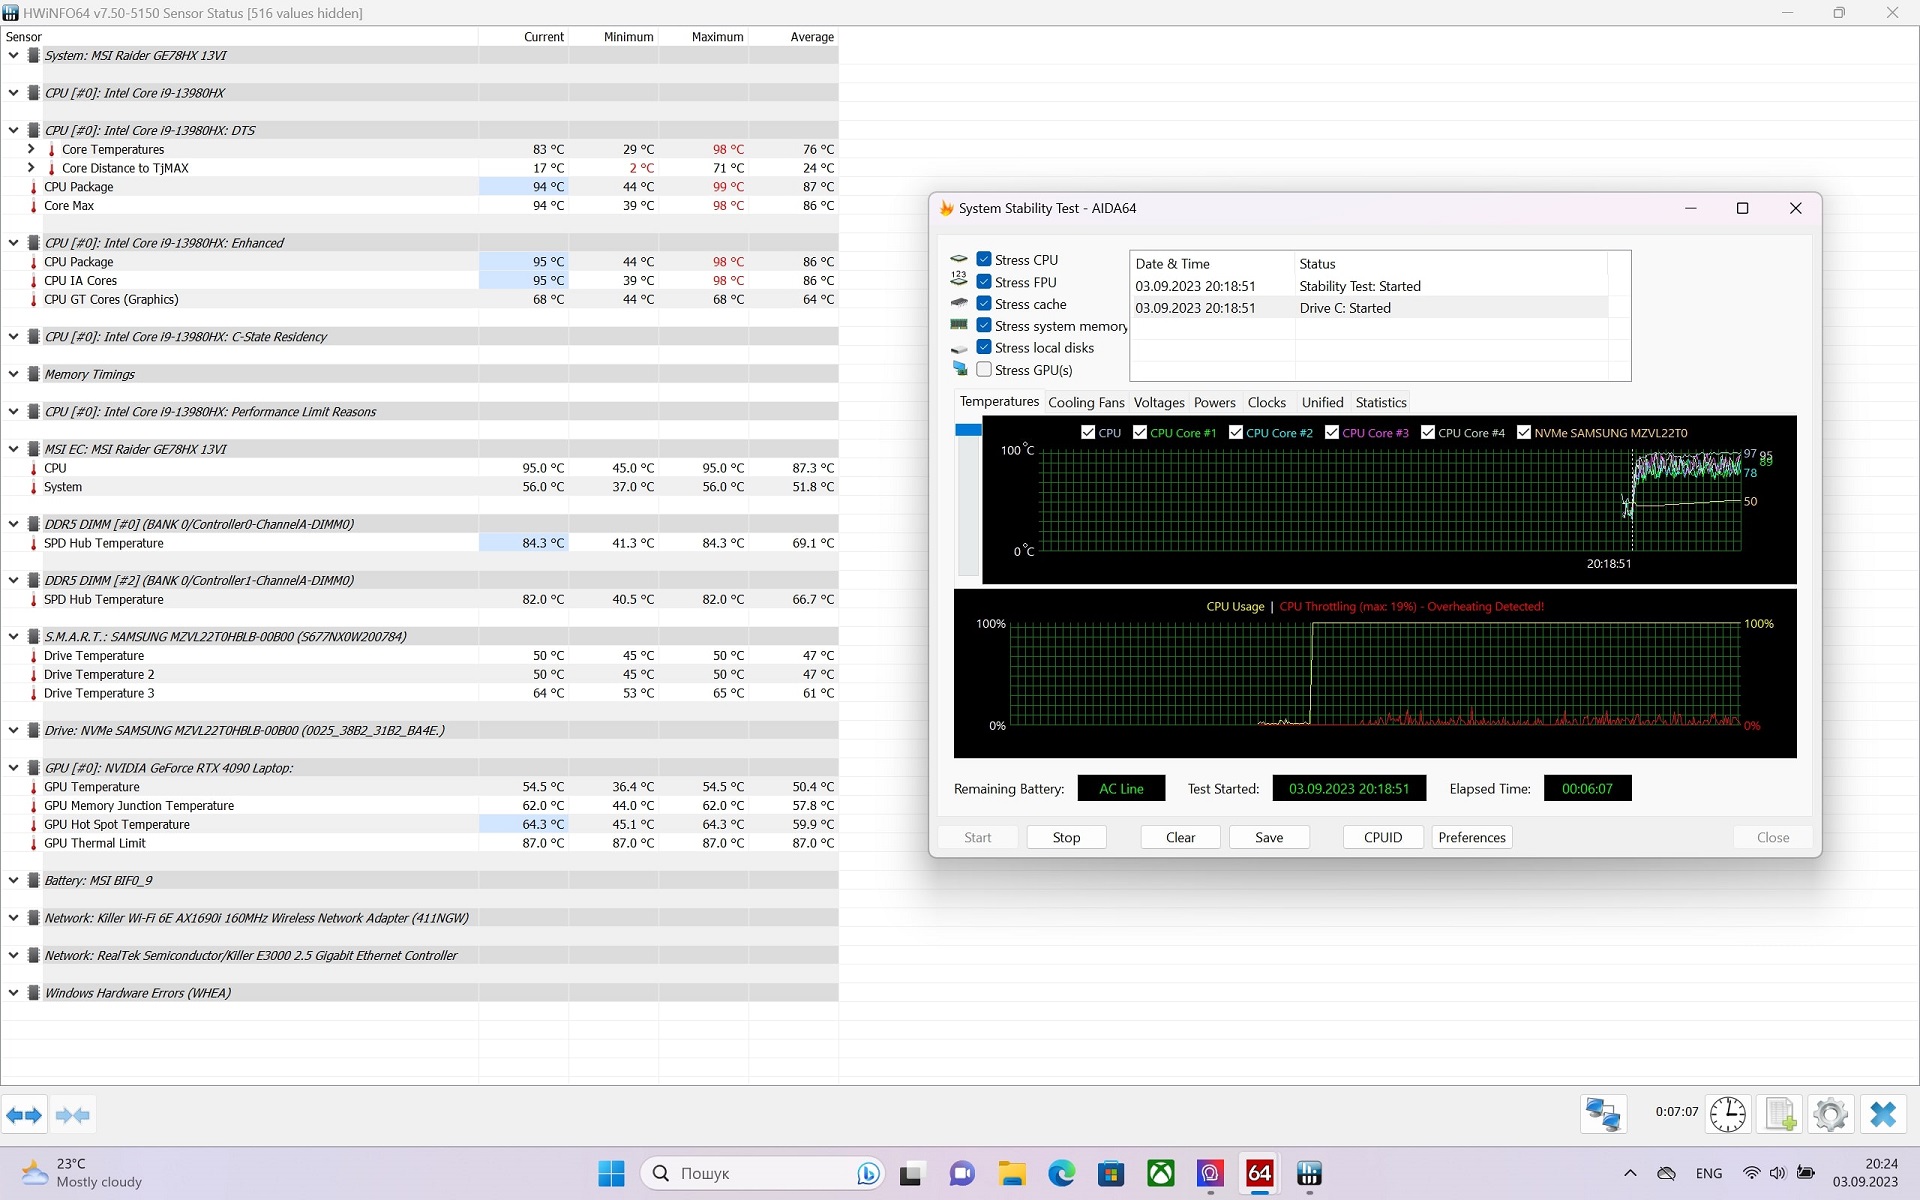This screenshot has width=1920, height=1200.
Task: Collapse Windows Hardware Errors (WHEA) group
Action: click(x=13, y=993)
